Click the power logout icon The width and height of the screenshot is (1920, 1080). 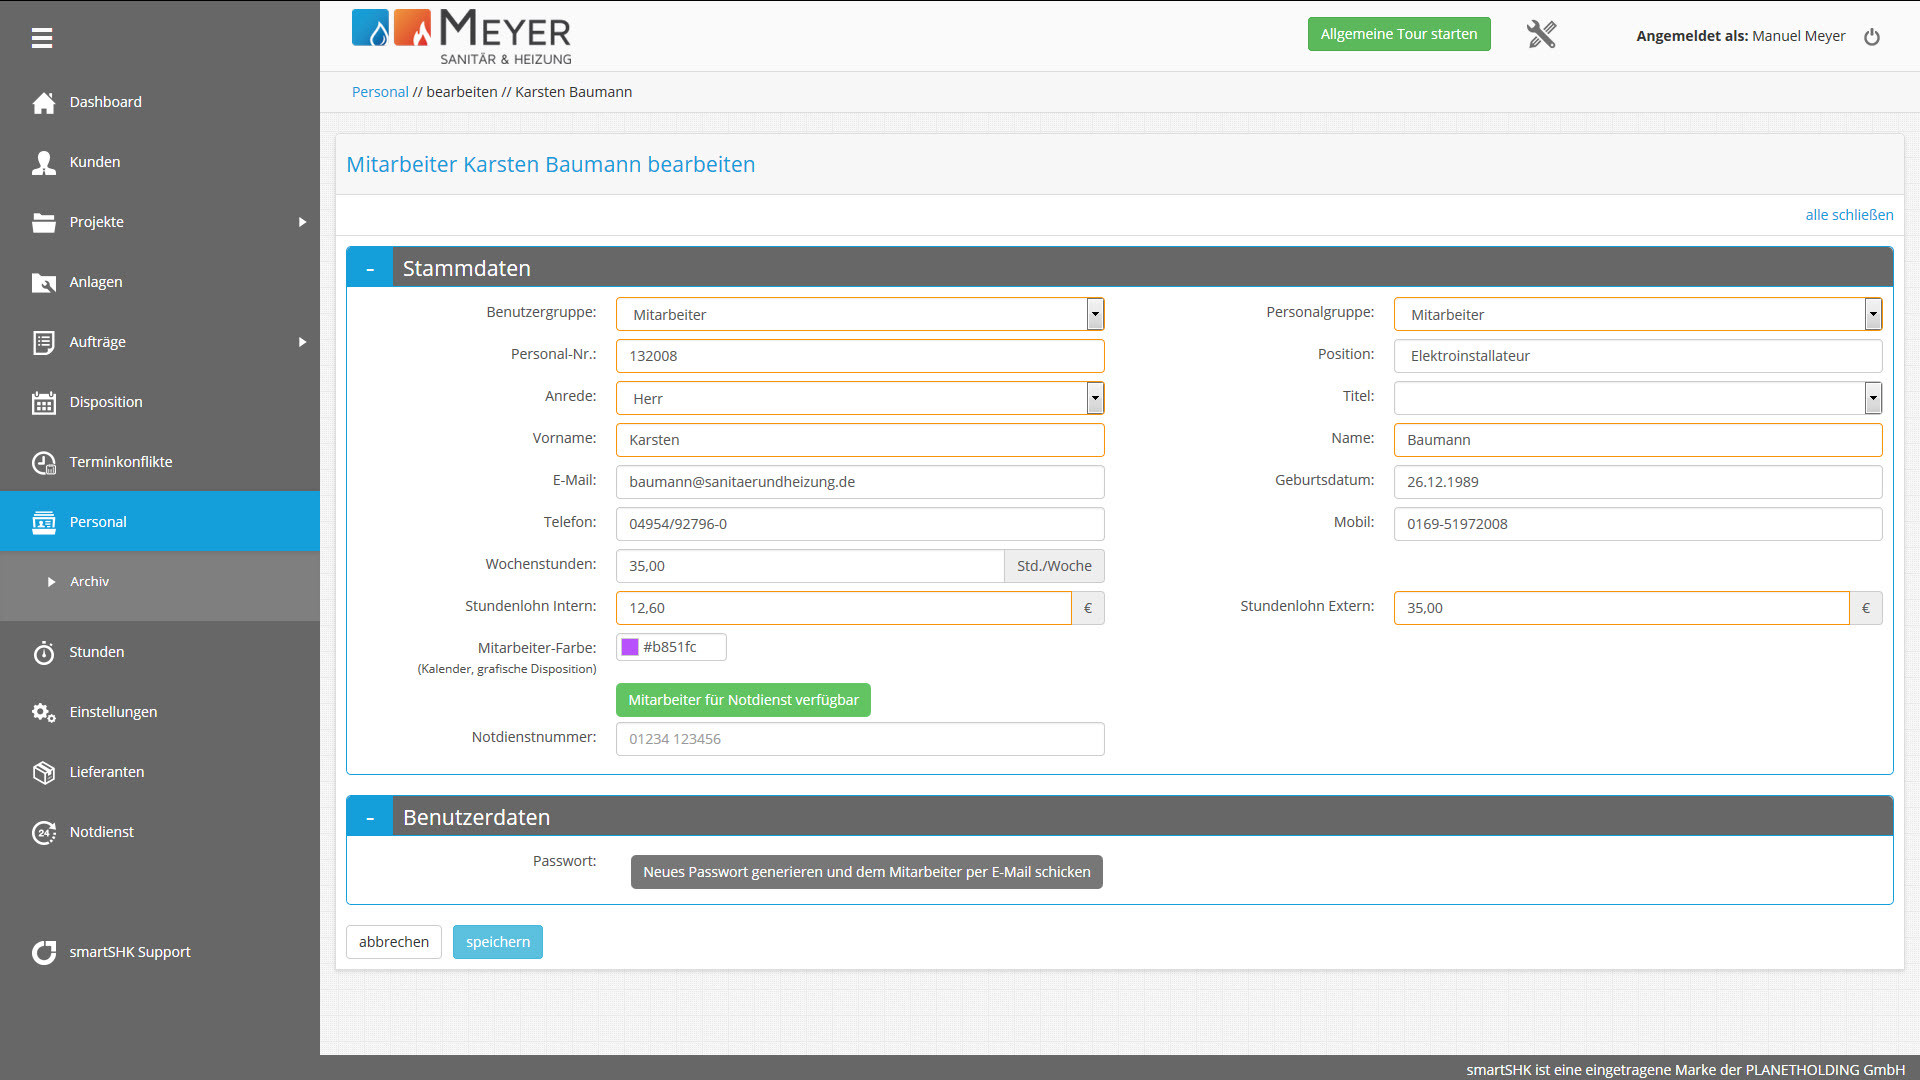tap(1872, 37)
